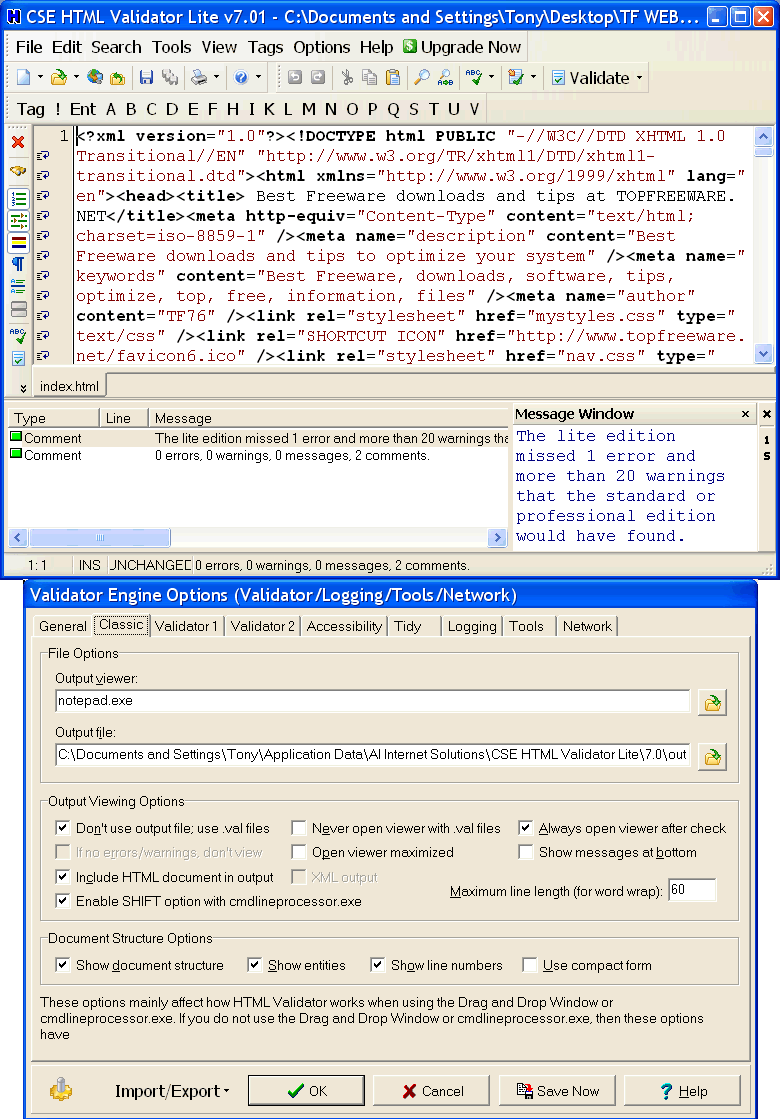The width and height of the screenshot is (780, 1119).
Task: Click the Undo toolbar icon
Action: [x=295, y=77]
